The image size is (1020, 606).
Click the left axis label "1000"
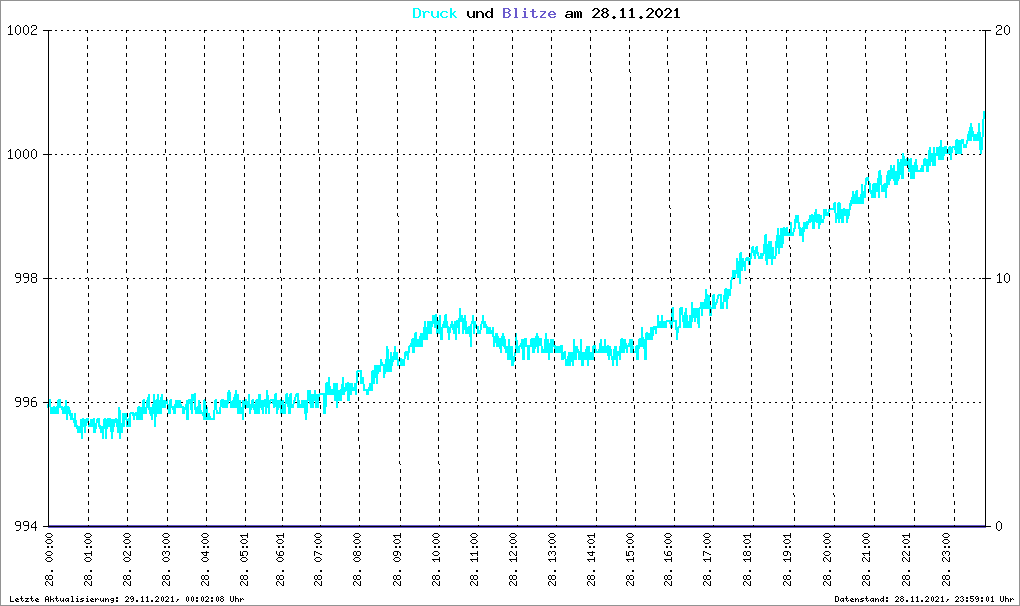(x=22, y=155)
